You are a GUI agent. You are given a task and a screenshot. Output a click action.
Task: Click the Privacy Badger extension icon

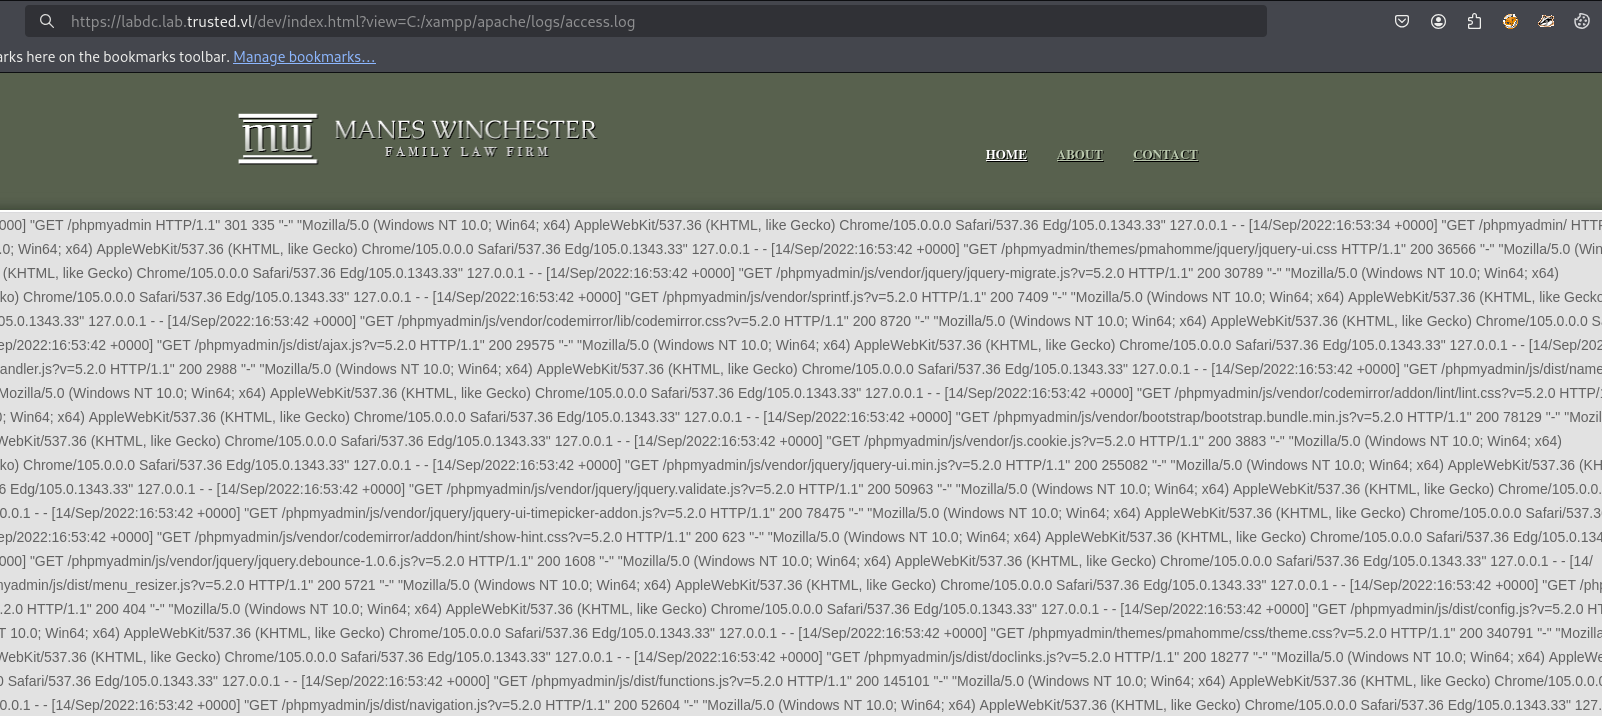click(x=1546, y=21)
